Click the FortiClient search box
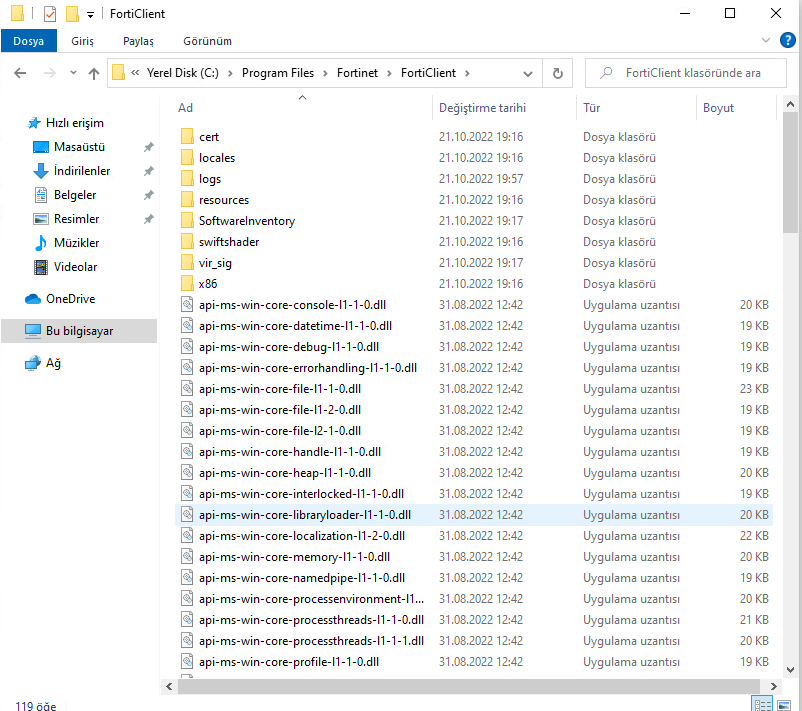The width and height of the screenshot is (802, 711). 686,73
